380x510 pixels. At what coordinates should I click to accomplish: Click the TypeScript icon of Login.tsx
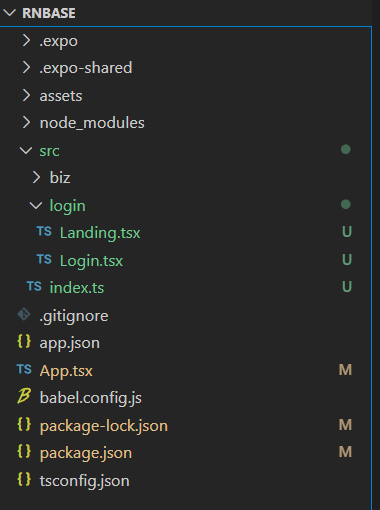coord(44,259)
